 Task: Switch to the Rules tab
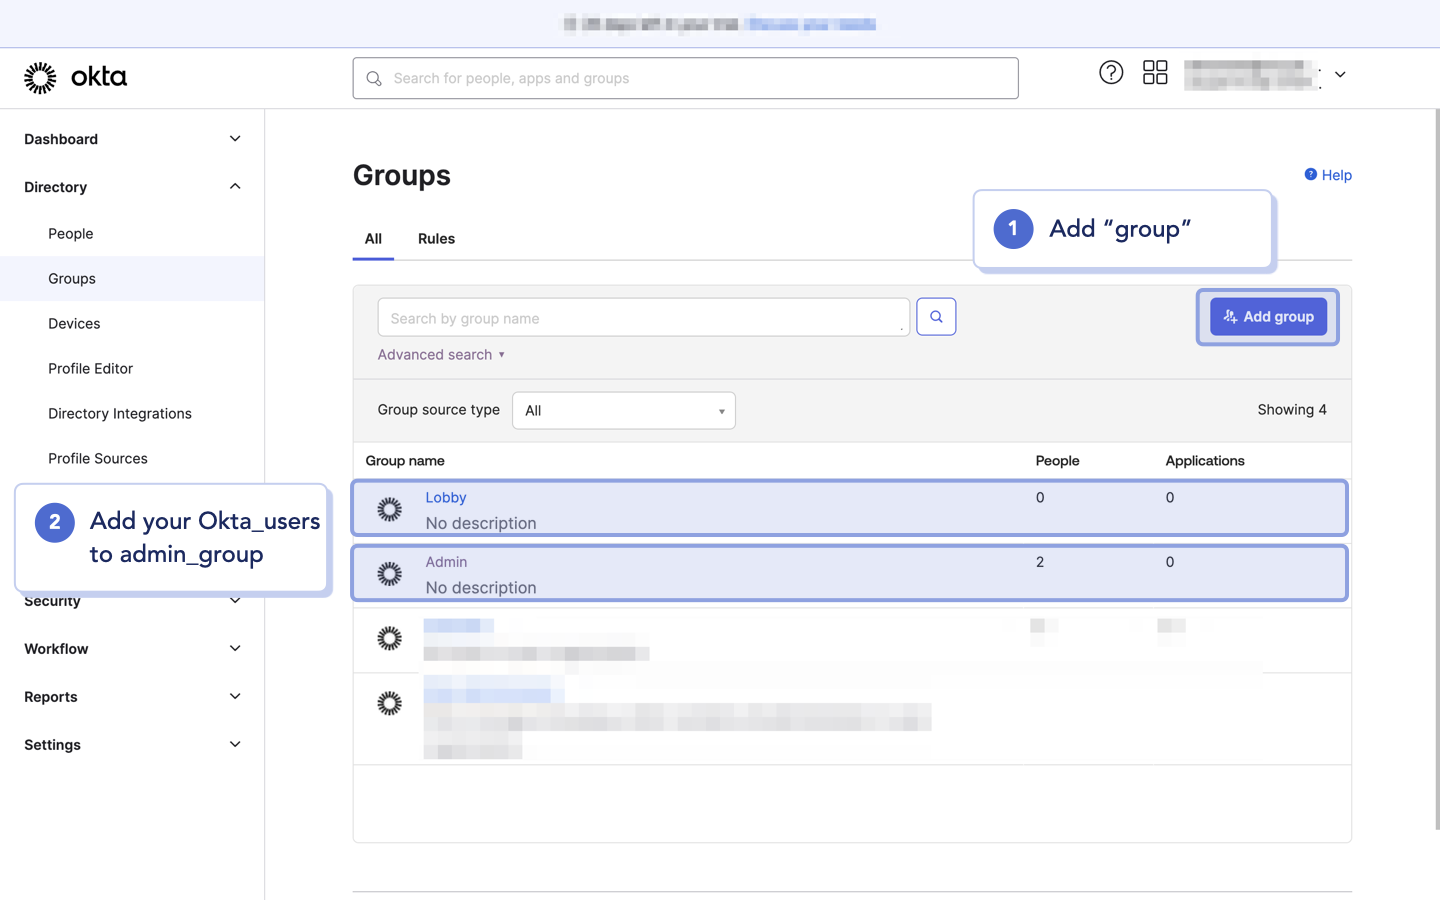coord(436,239)
